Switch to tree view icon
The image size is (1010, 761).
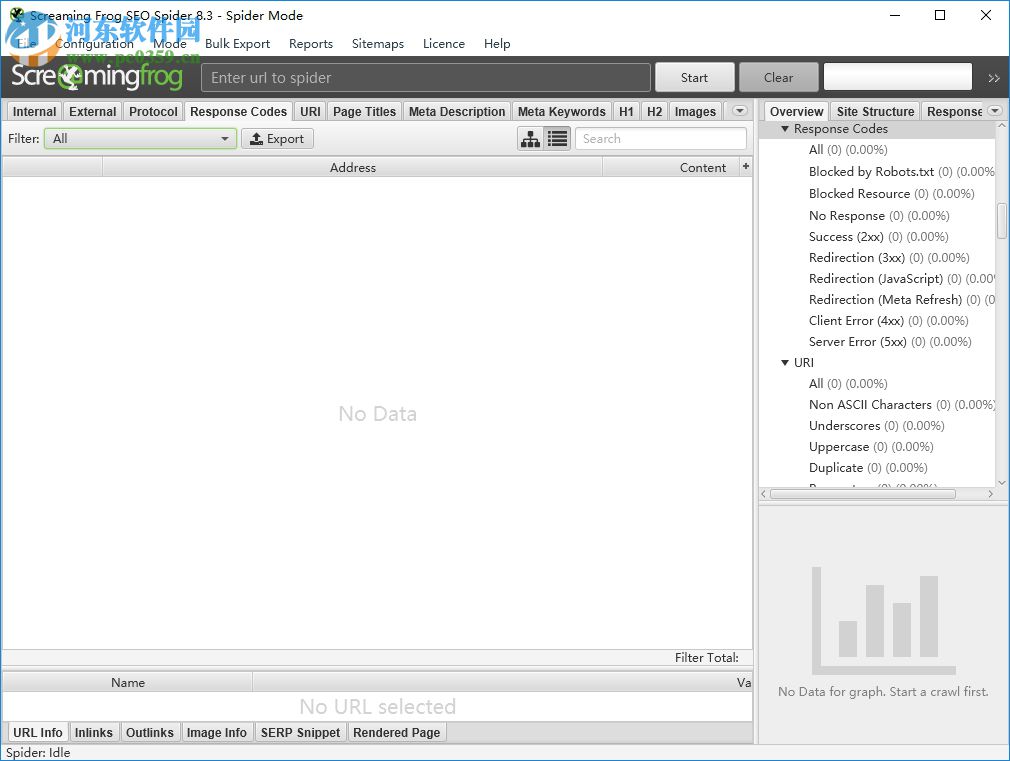(x=531, y=139)
